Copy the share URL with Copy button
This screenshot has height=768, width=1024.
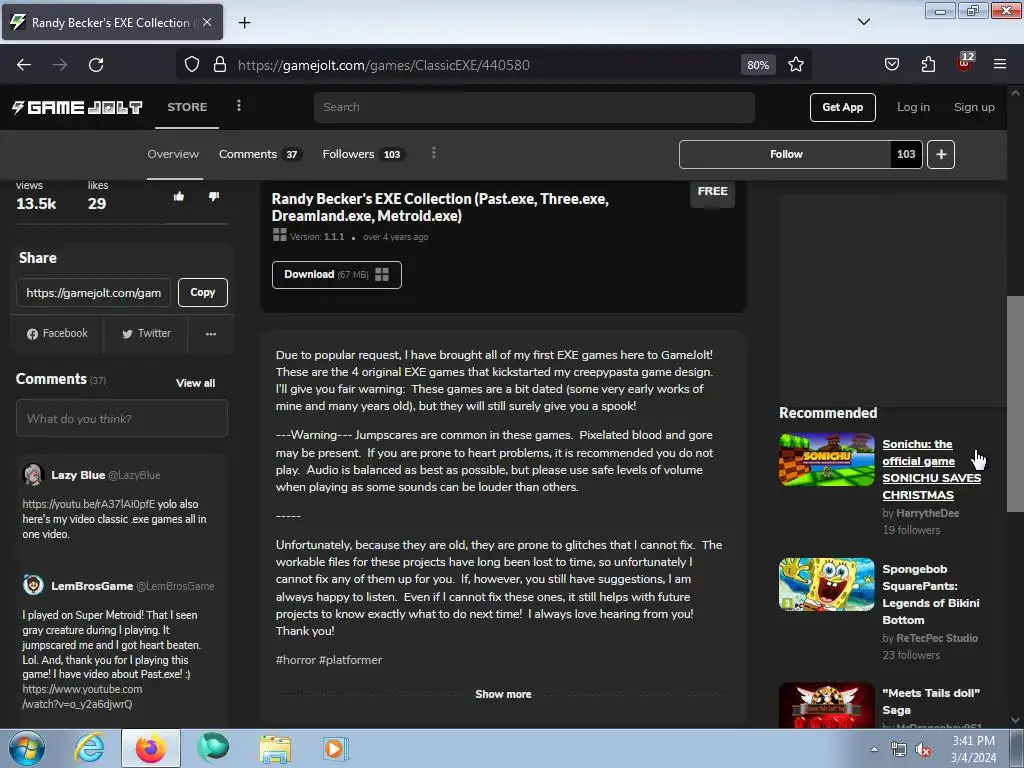pyautogui.click(x=202, y=293)
